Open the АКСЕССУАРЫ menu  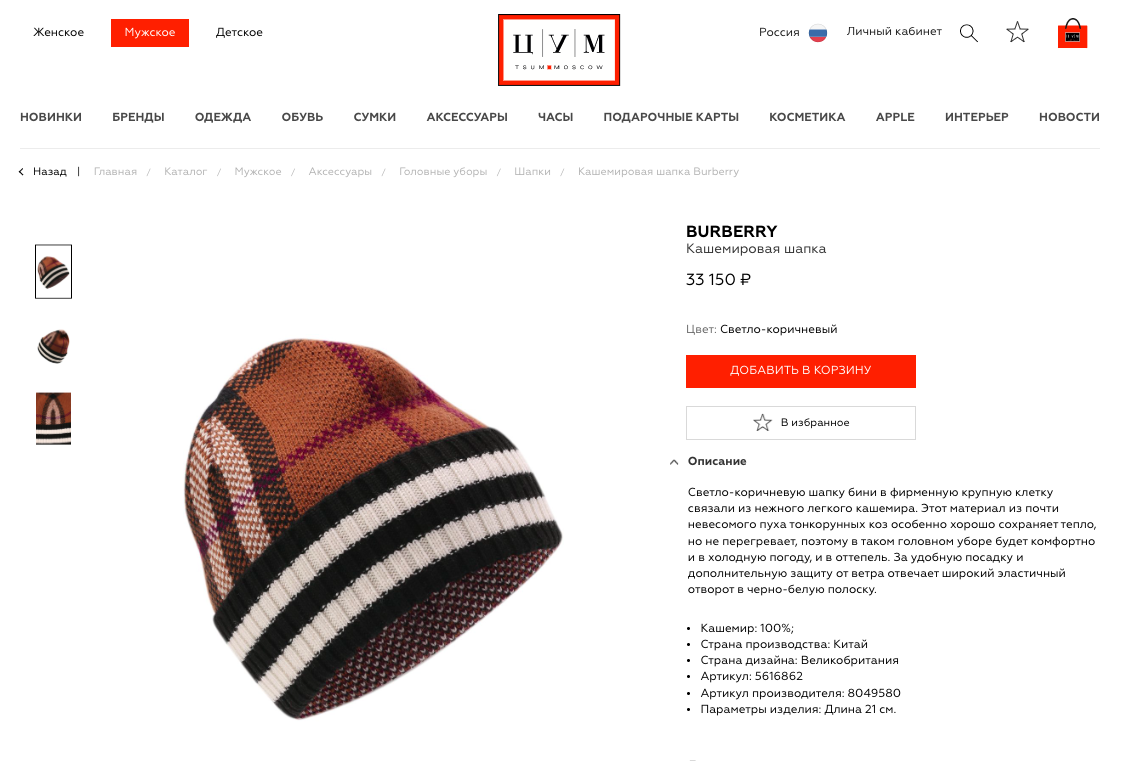click(467, 117)
